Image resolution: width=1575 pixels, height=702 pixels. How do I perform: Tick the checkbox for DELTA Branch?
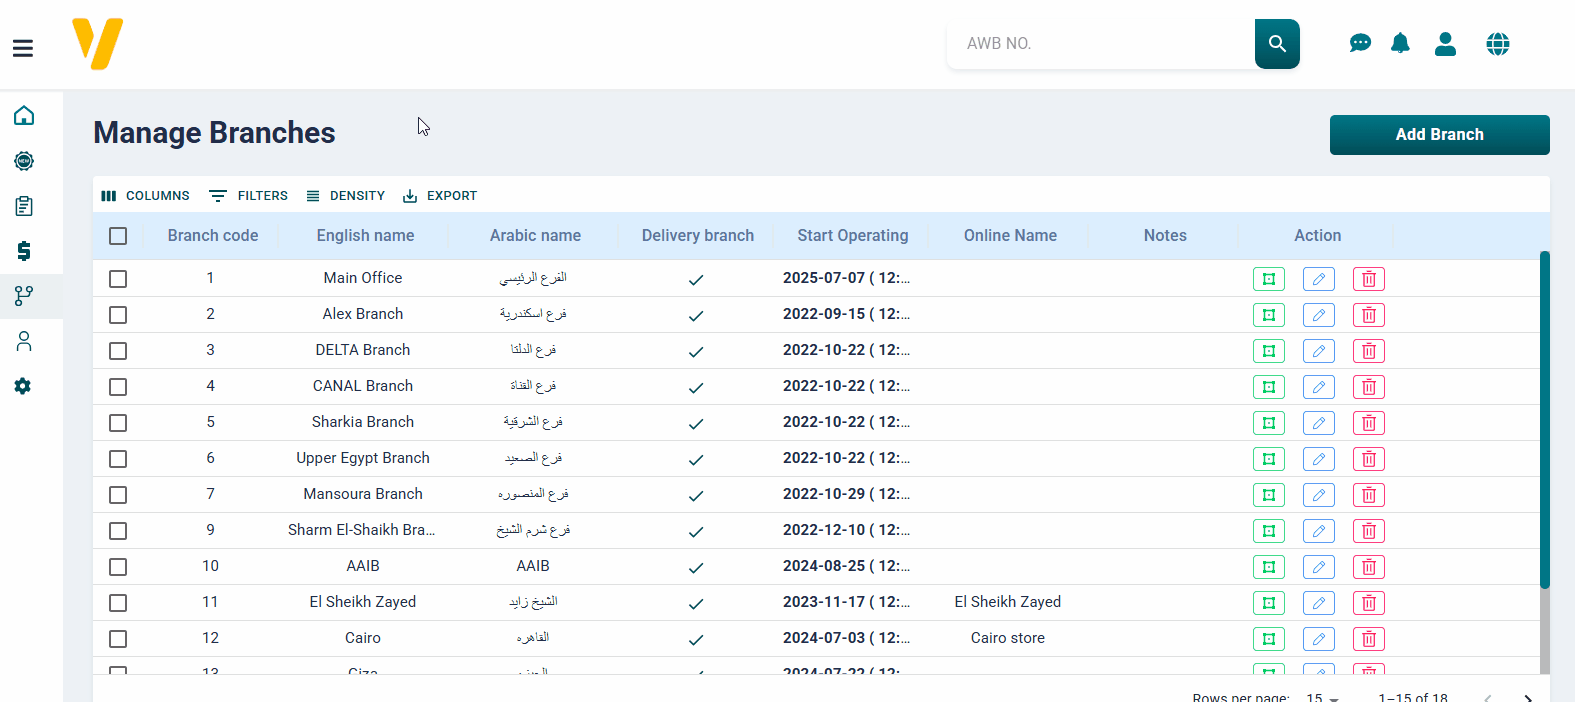click(118, 351)
